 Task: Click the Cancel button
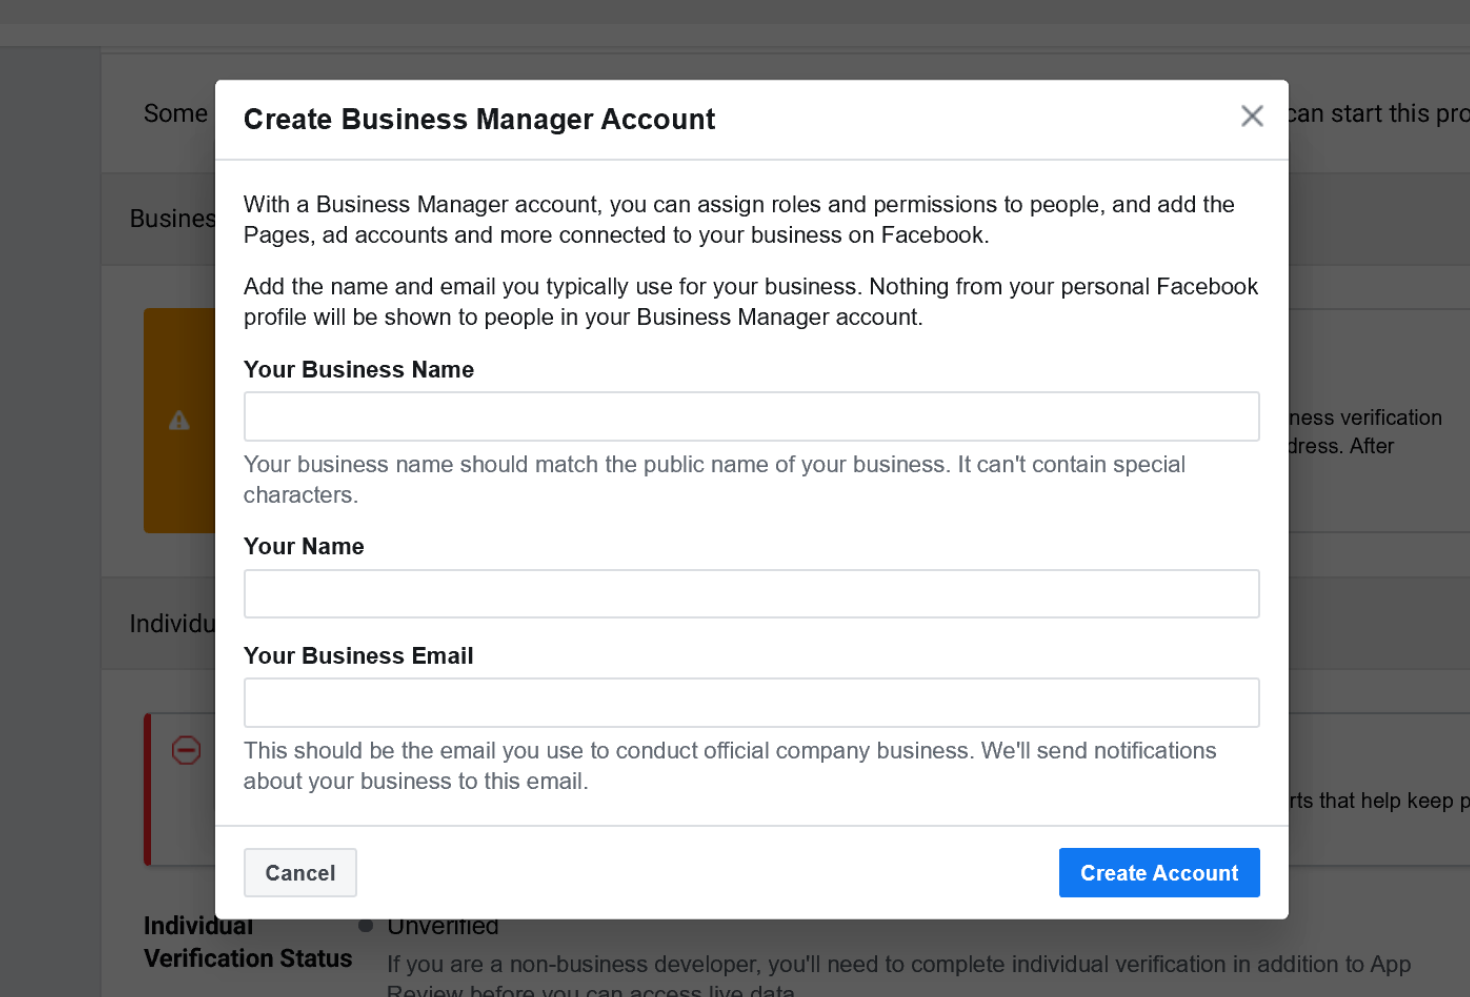(300, 873)
